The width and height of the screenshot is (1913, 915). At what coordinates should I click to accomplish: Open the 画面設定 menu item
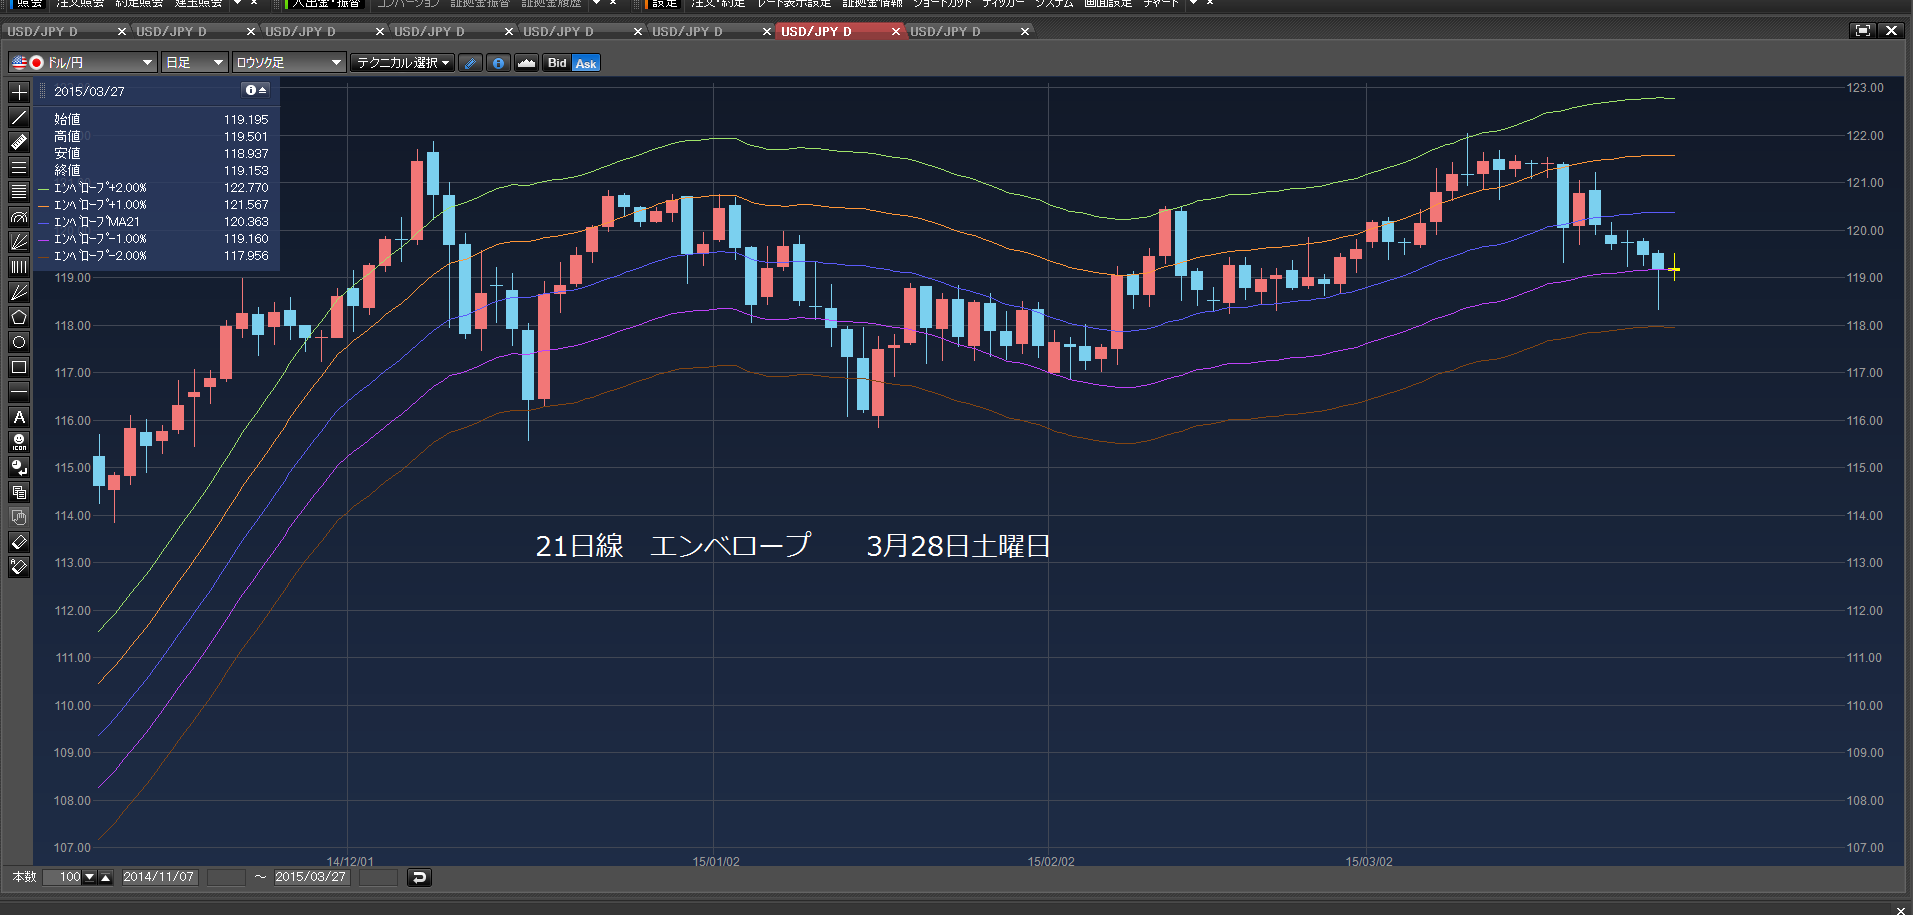[1108, 3]
